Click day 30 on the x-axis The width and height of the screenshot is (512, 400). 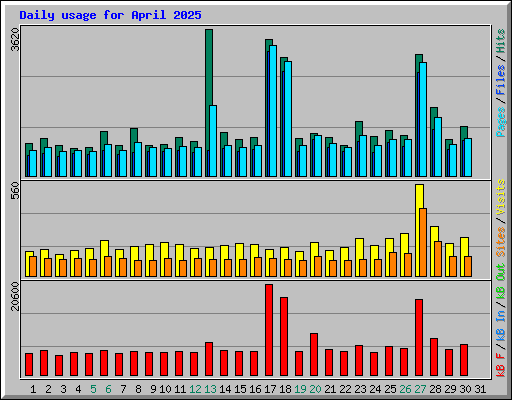pyautogui.click(x=465, y=389)
